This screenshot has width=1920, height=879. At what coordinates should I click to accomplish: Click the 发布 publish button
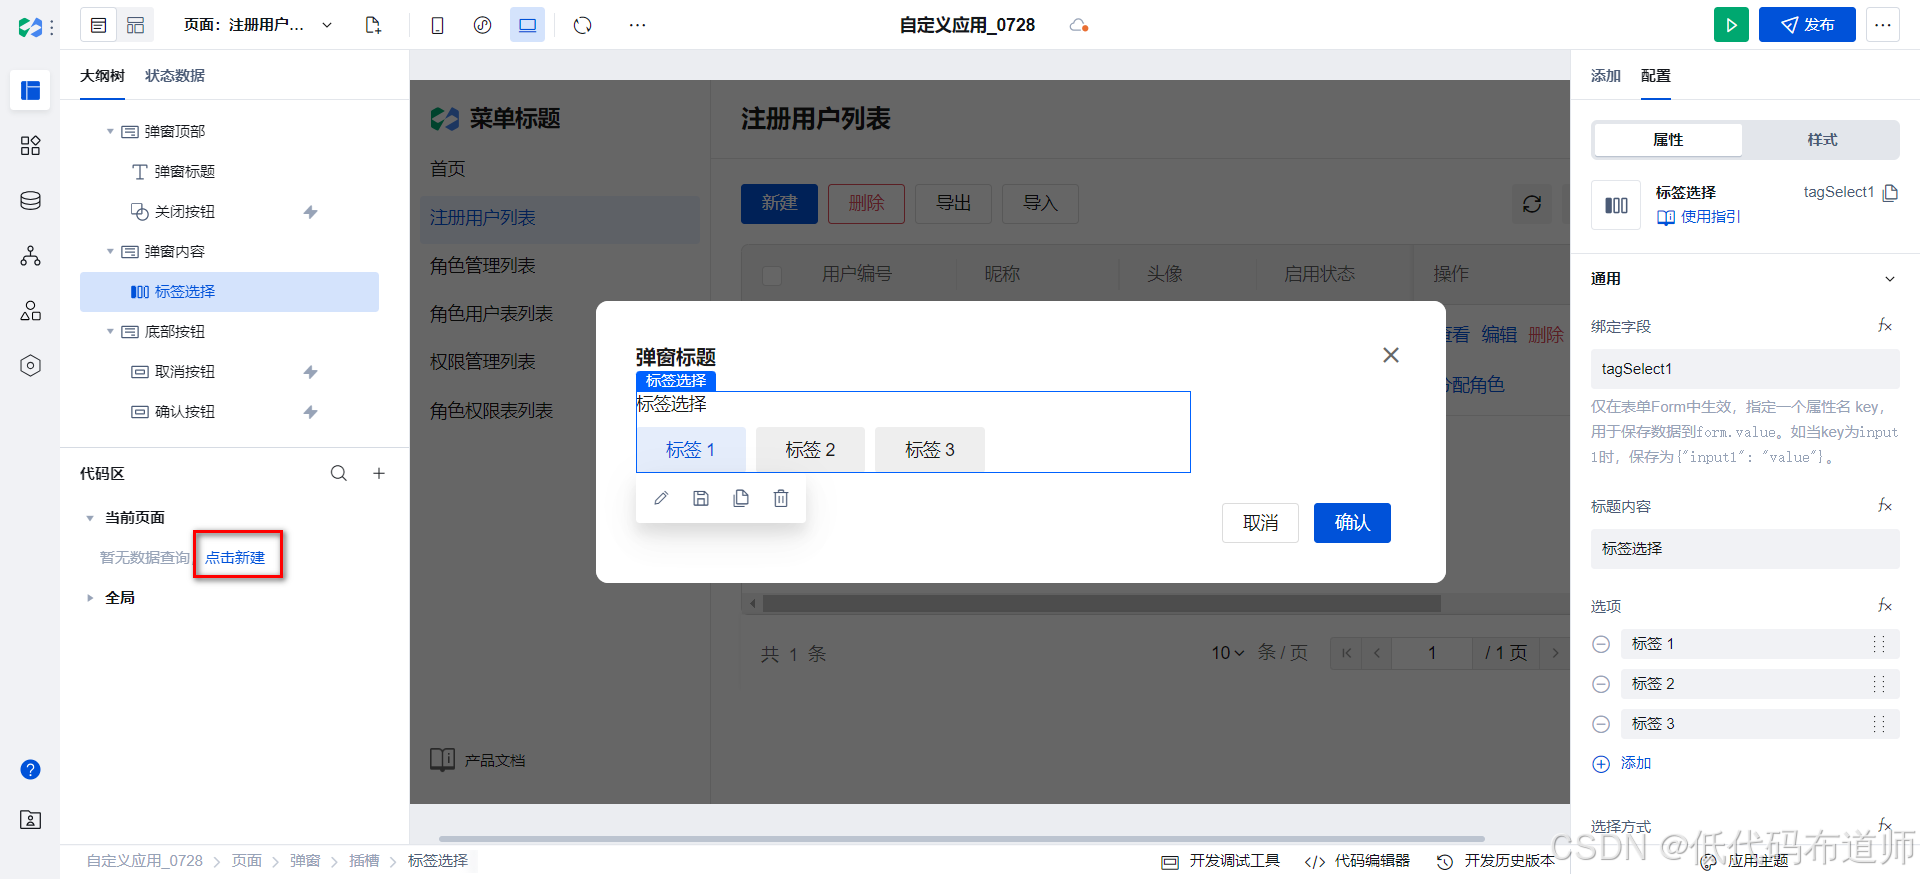1807,25
